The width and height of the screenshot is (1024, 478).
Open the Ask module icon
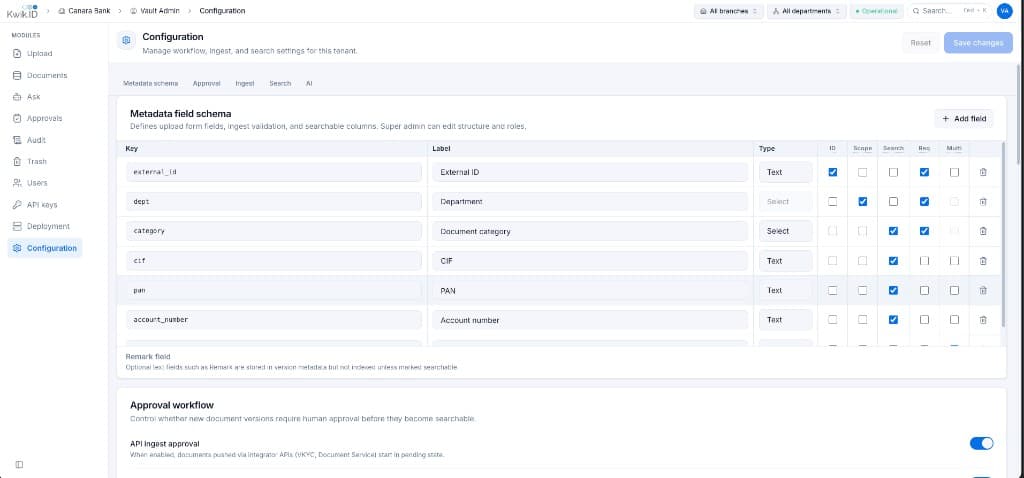[x=17, y=97]
